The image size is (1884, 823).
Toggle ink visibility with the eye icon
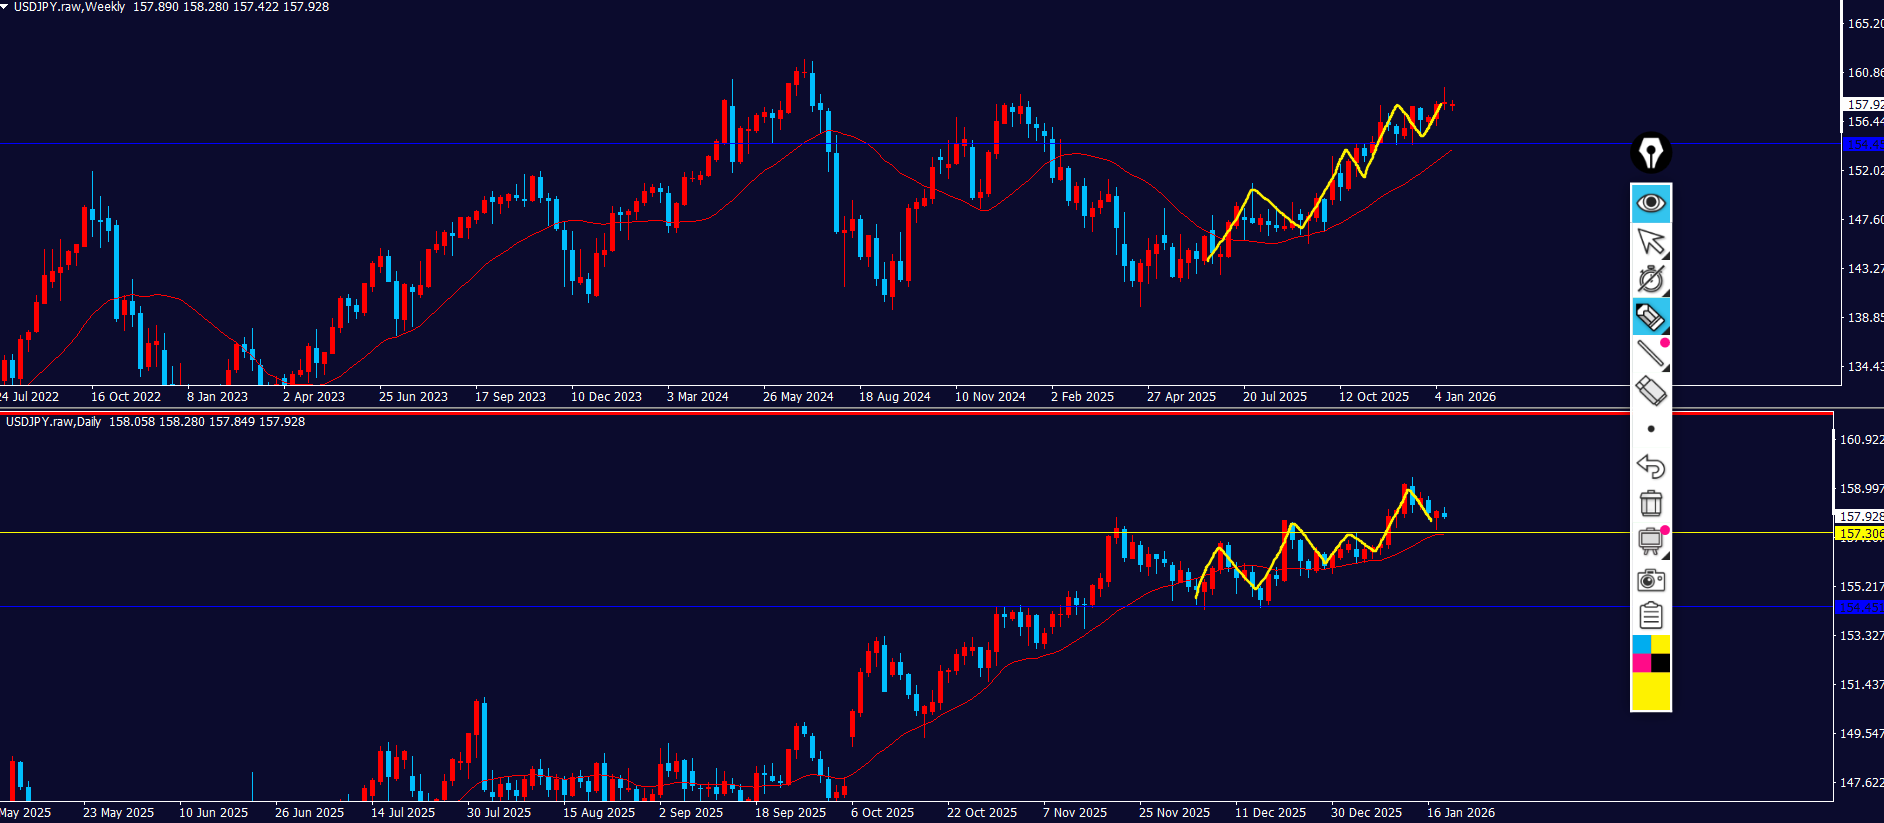1650,204
